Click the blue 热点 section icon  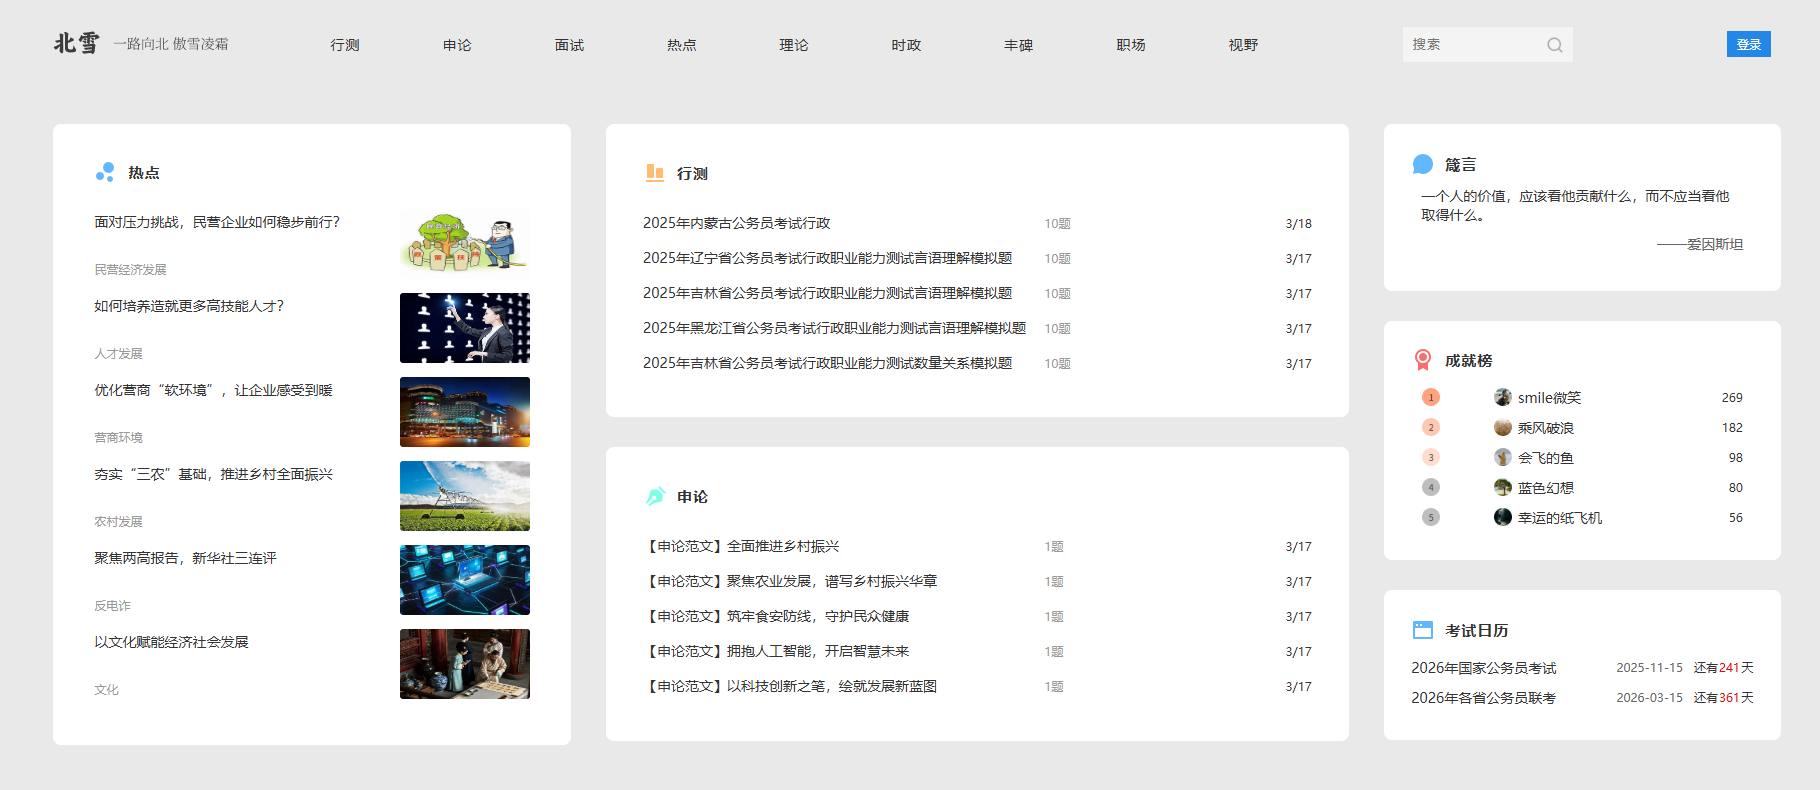(x=105, y=172)
